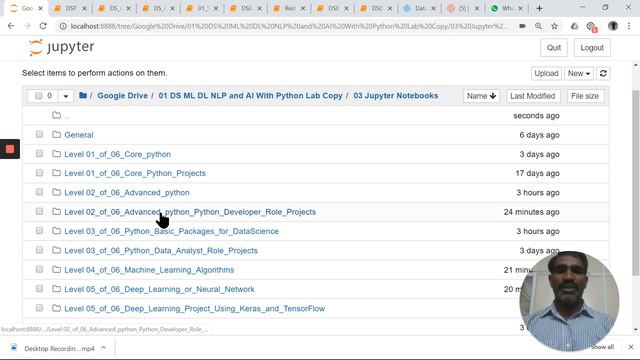Click the Desktop Recording mp4 file icon
This screenshot has width=640, height=360.
click(14, 348)
